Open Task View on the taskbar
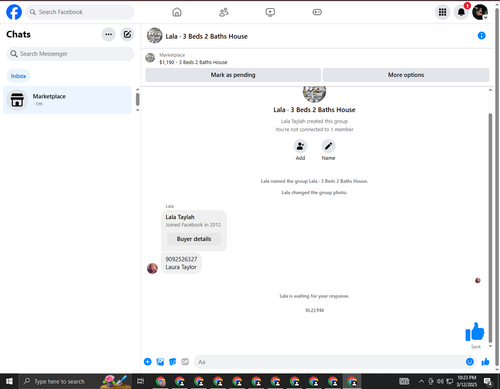Viewport: 500px width, 389px height. [x=141, y=381]
